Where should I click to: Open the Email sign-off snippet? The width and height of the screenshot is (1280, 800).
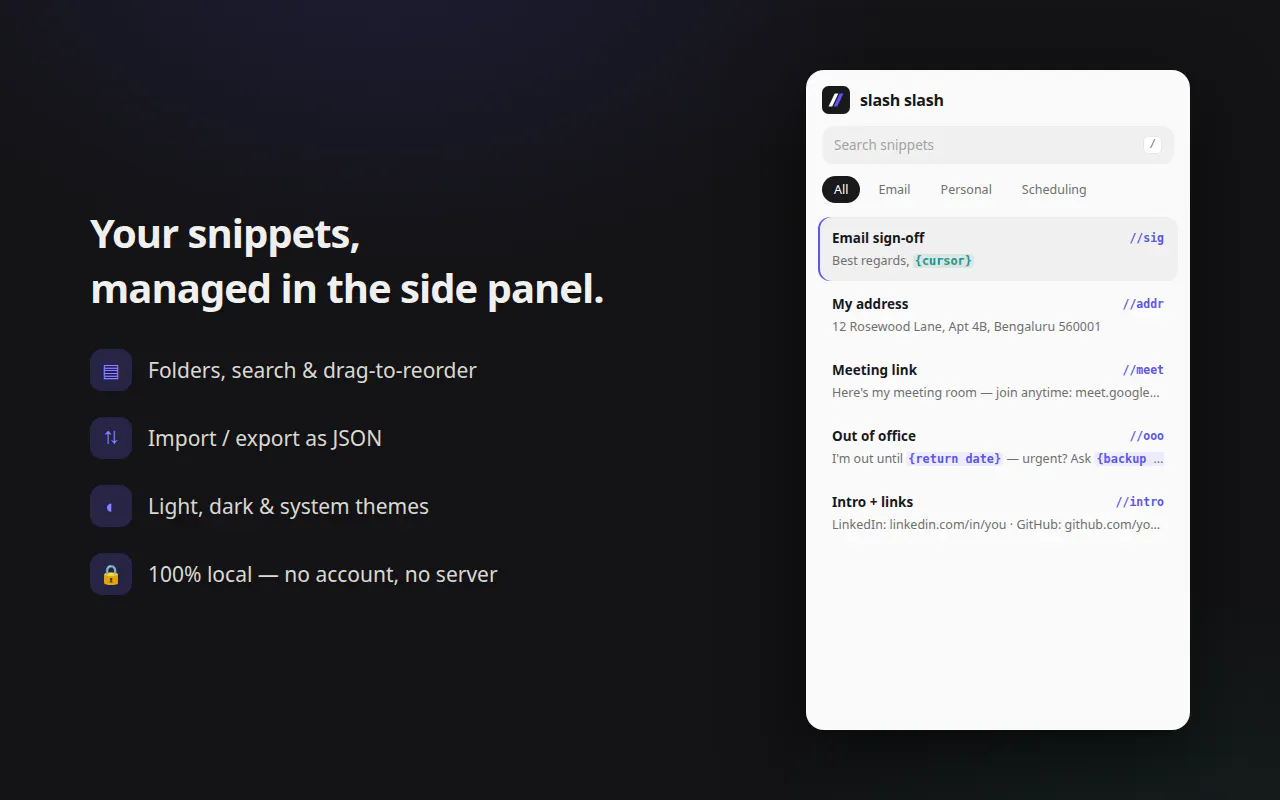tap(998, 249)
